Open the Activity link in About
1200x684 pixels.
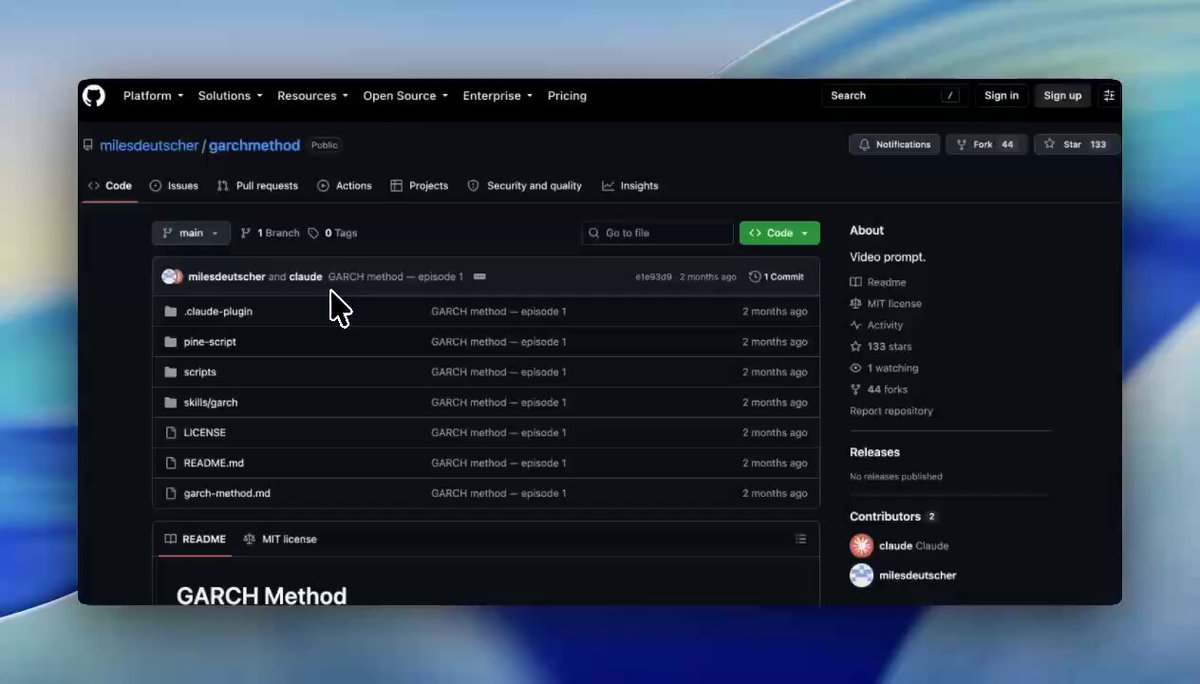tap(876, 325)
